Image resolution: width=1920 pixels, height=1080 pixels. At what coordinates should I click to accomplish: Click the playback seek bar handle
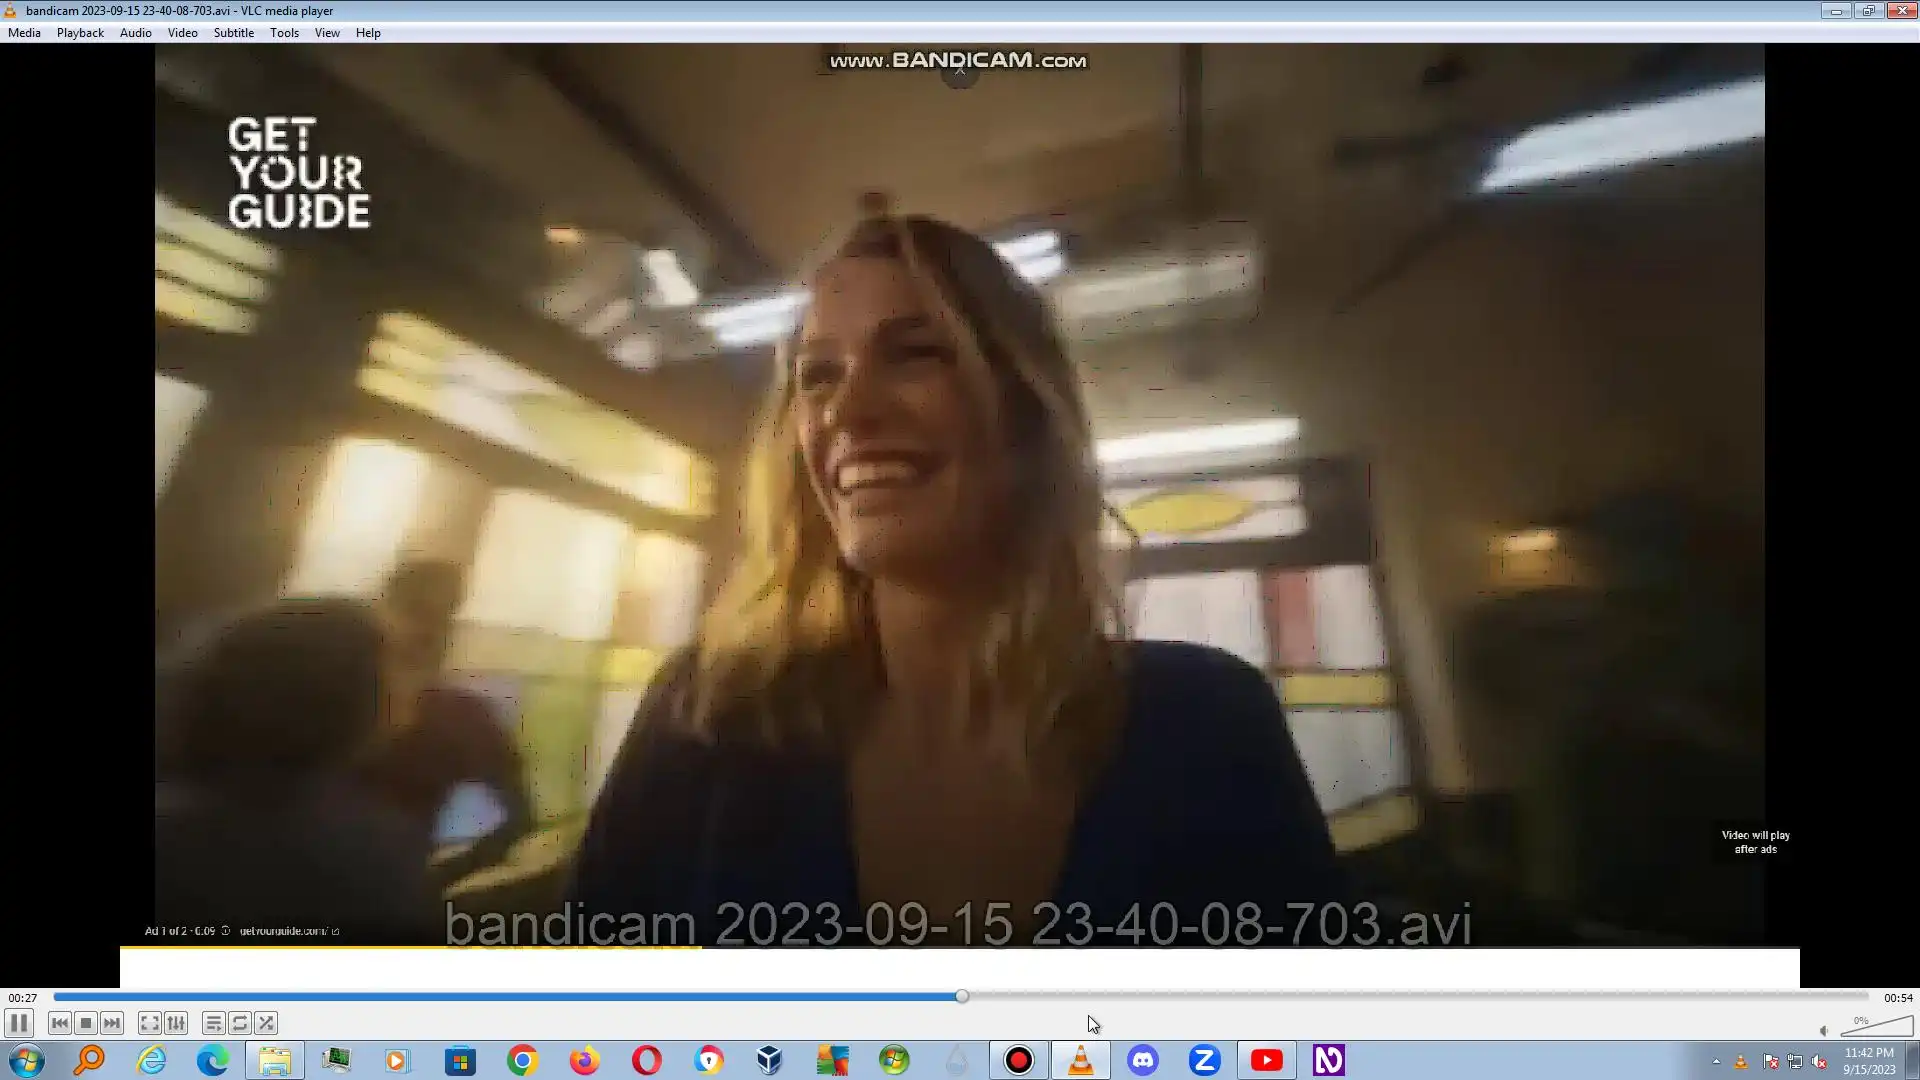962,997
